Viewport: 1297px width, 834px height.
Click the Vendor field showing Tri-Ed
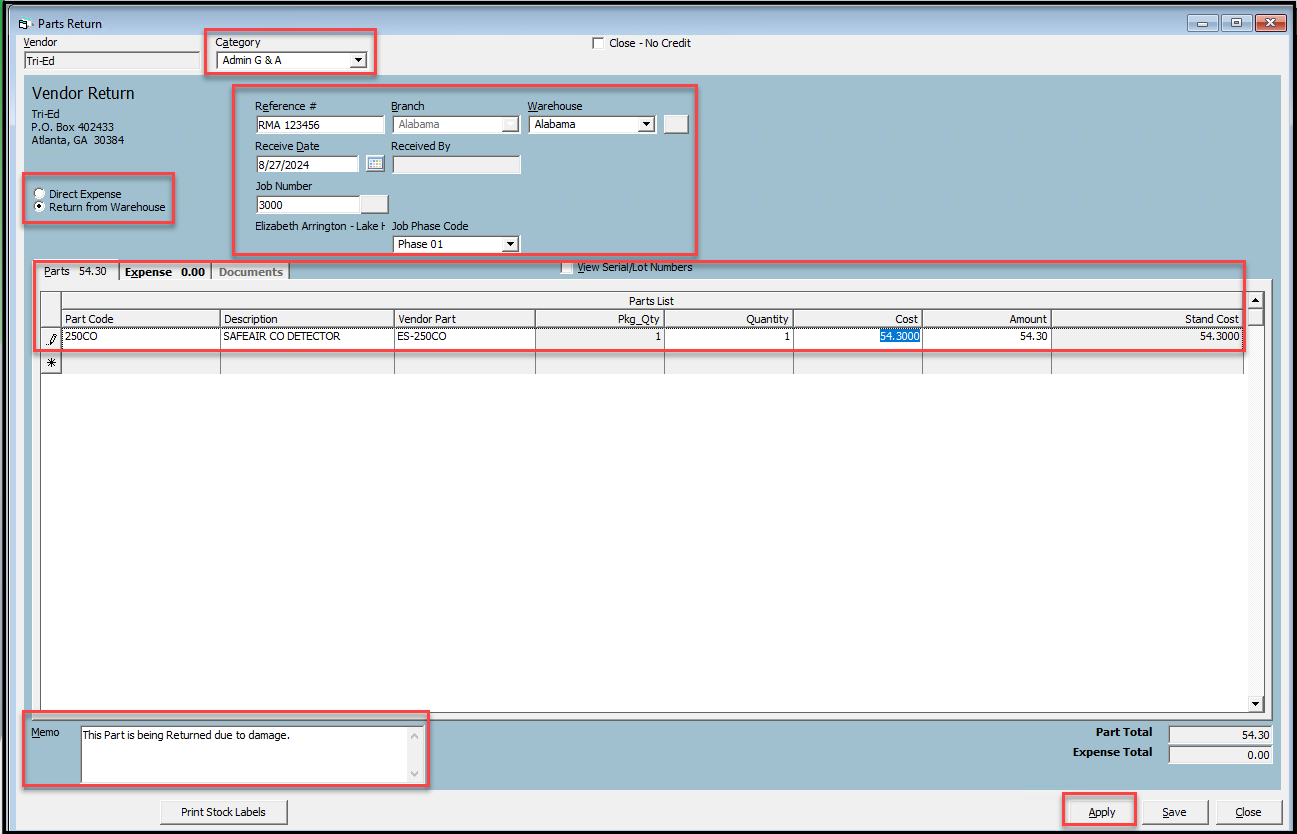click(x=112, y=61)
